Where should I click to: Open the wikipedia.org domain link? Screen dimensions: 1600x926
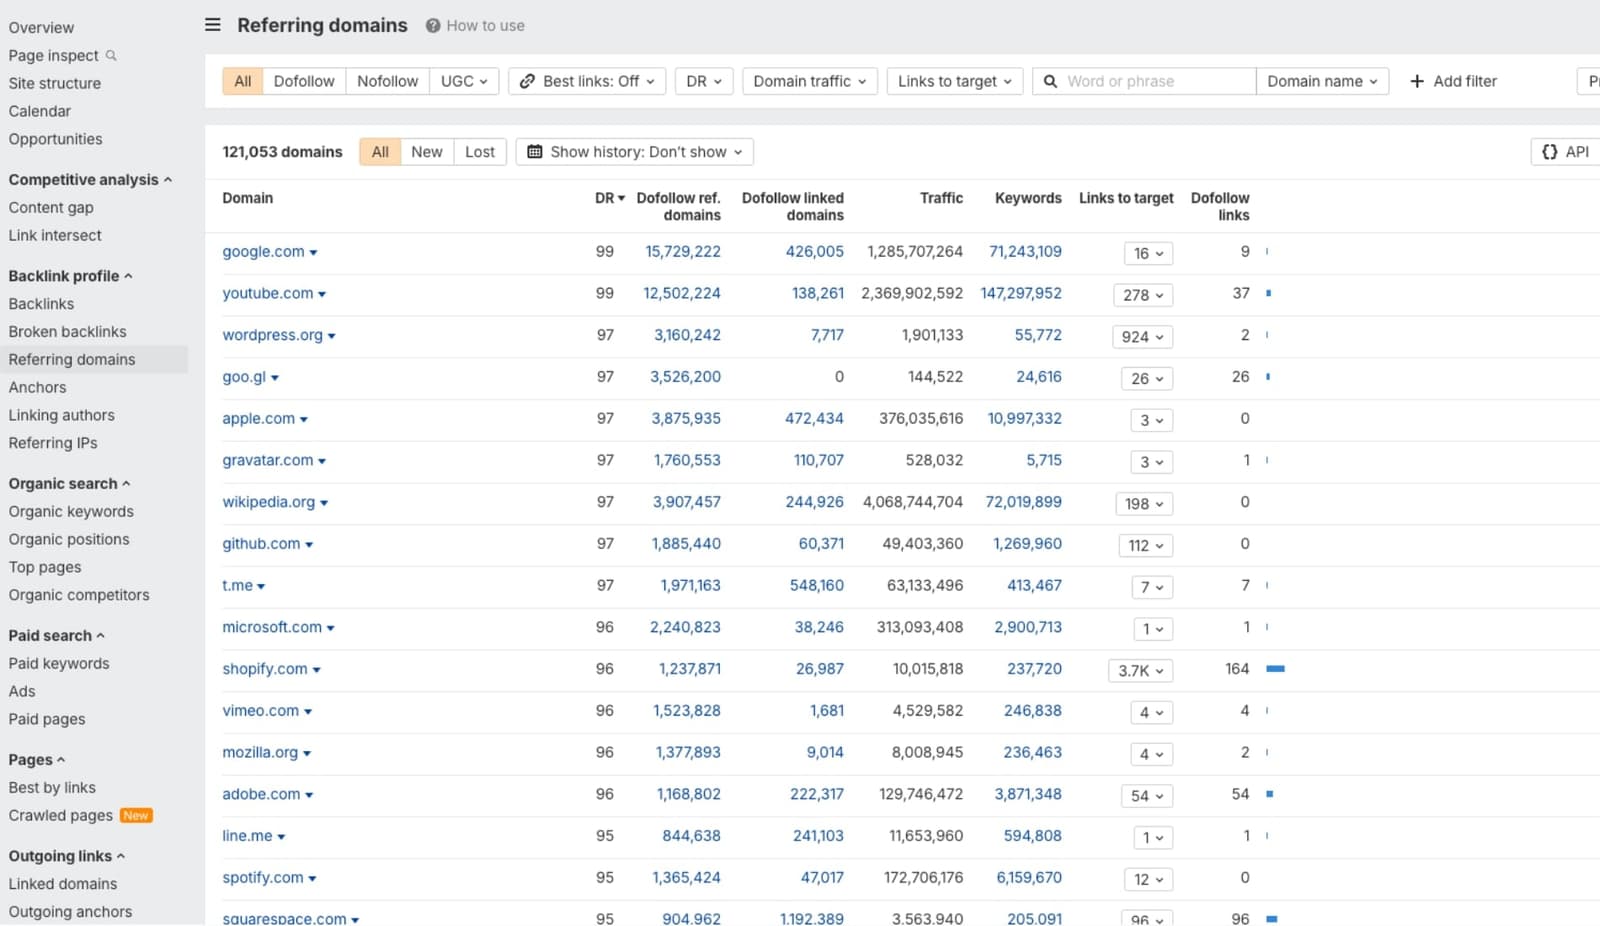click(268, 502)
